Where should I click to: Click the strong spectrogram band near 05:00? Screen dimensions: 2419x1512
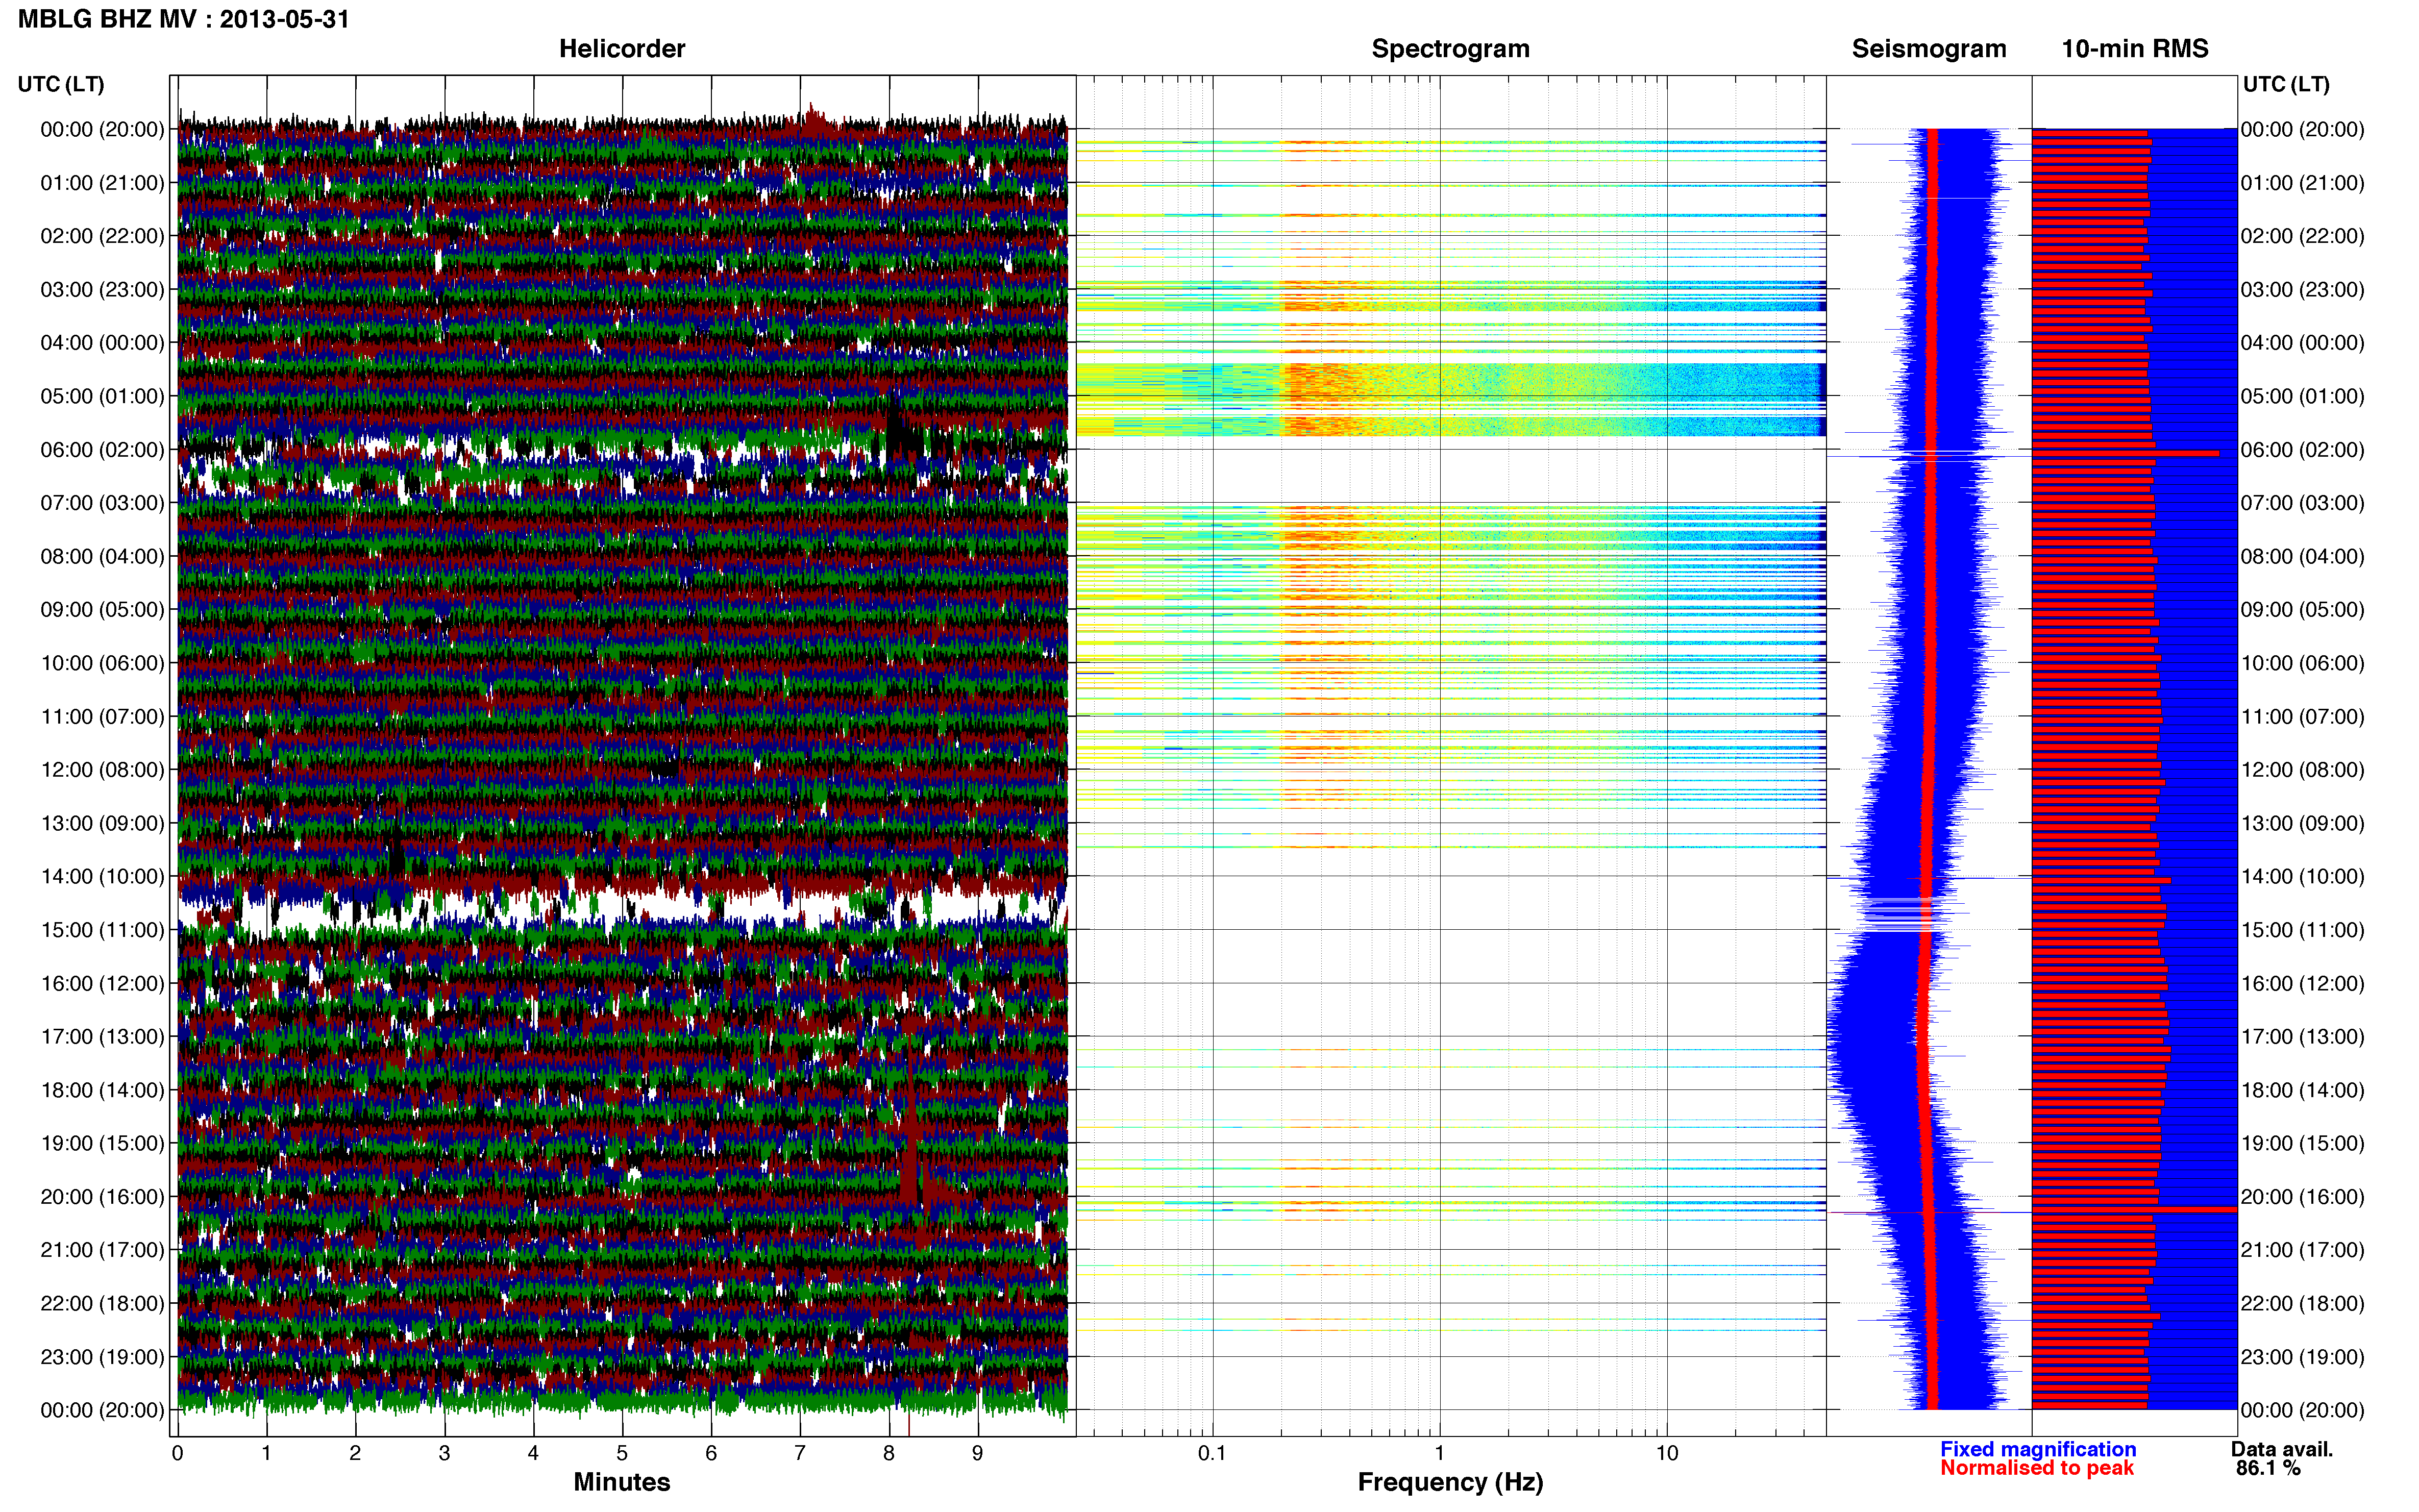point(1450,400)
